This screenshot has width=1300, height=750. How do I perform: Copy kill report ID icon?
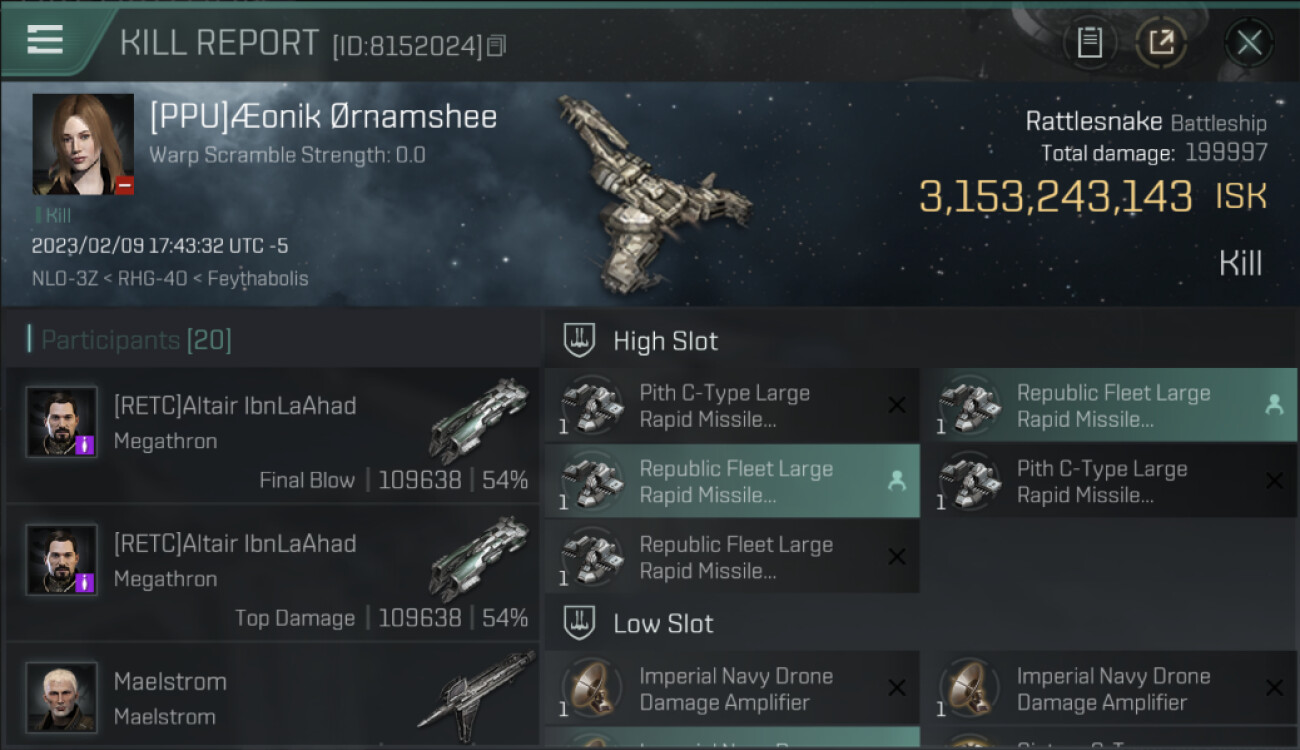click(x=496, y=45)
